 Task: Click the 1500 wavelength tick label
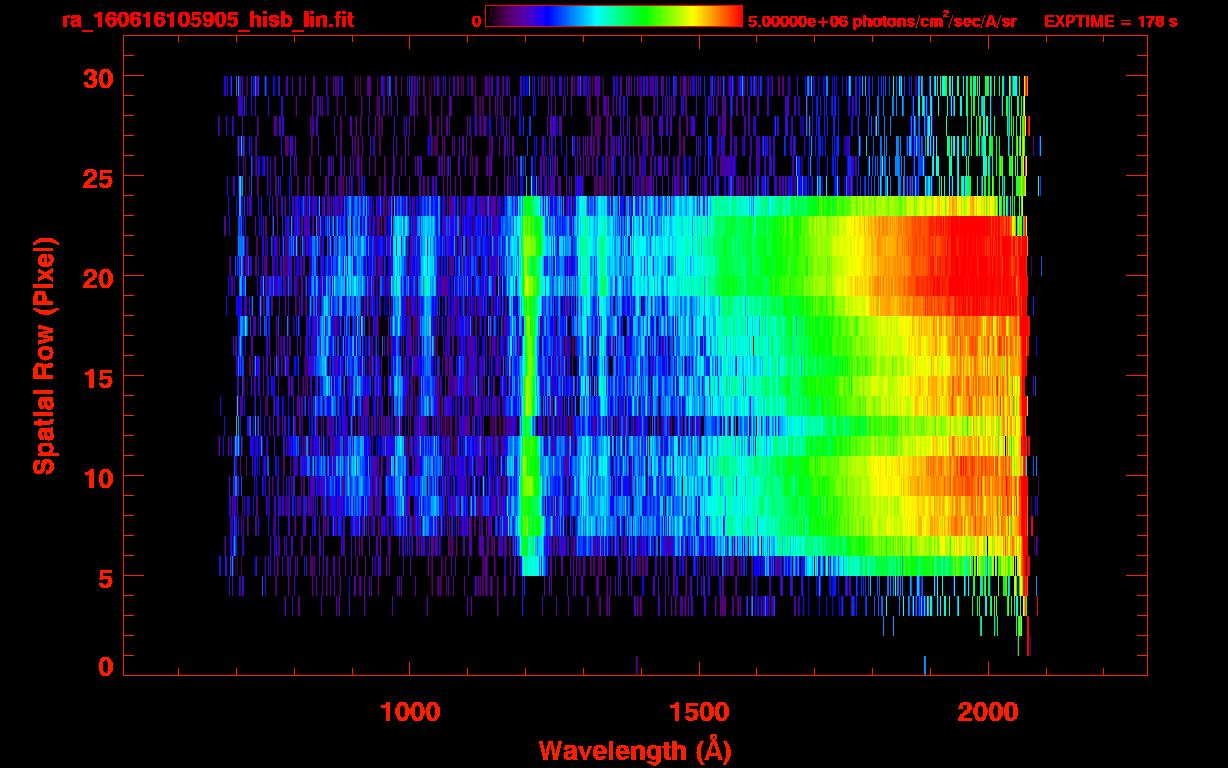698,712
